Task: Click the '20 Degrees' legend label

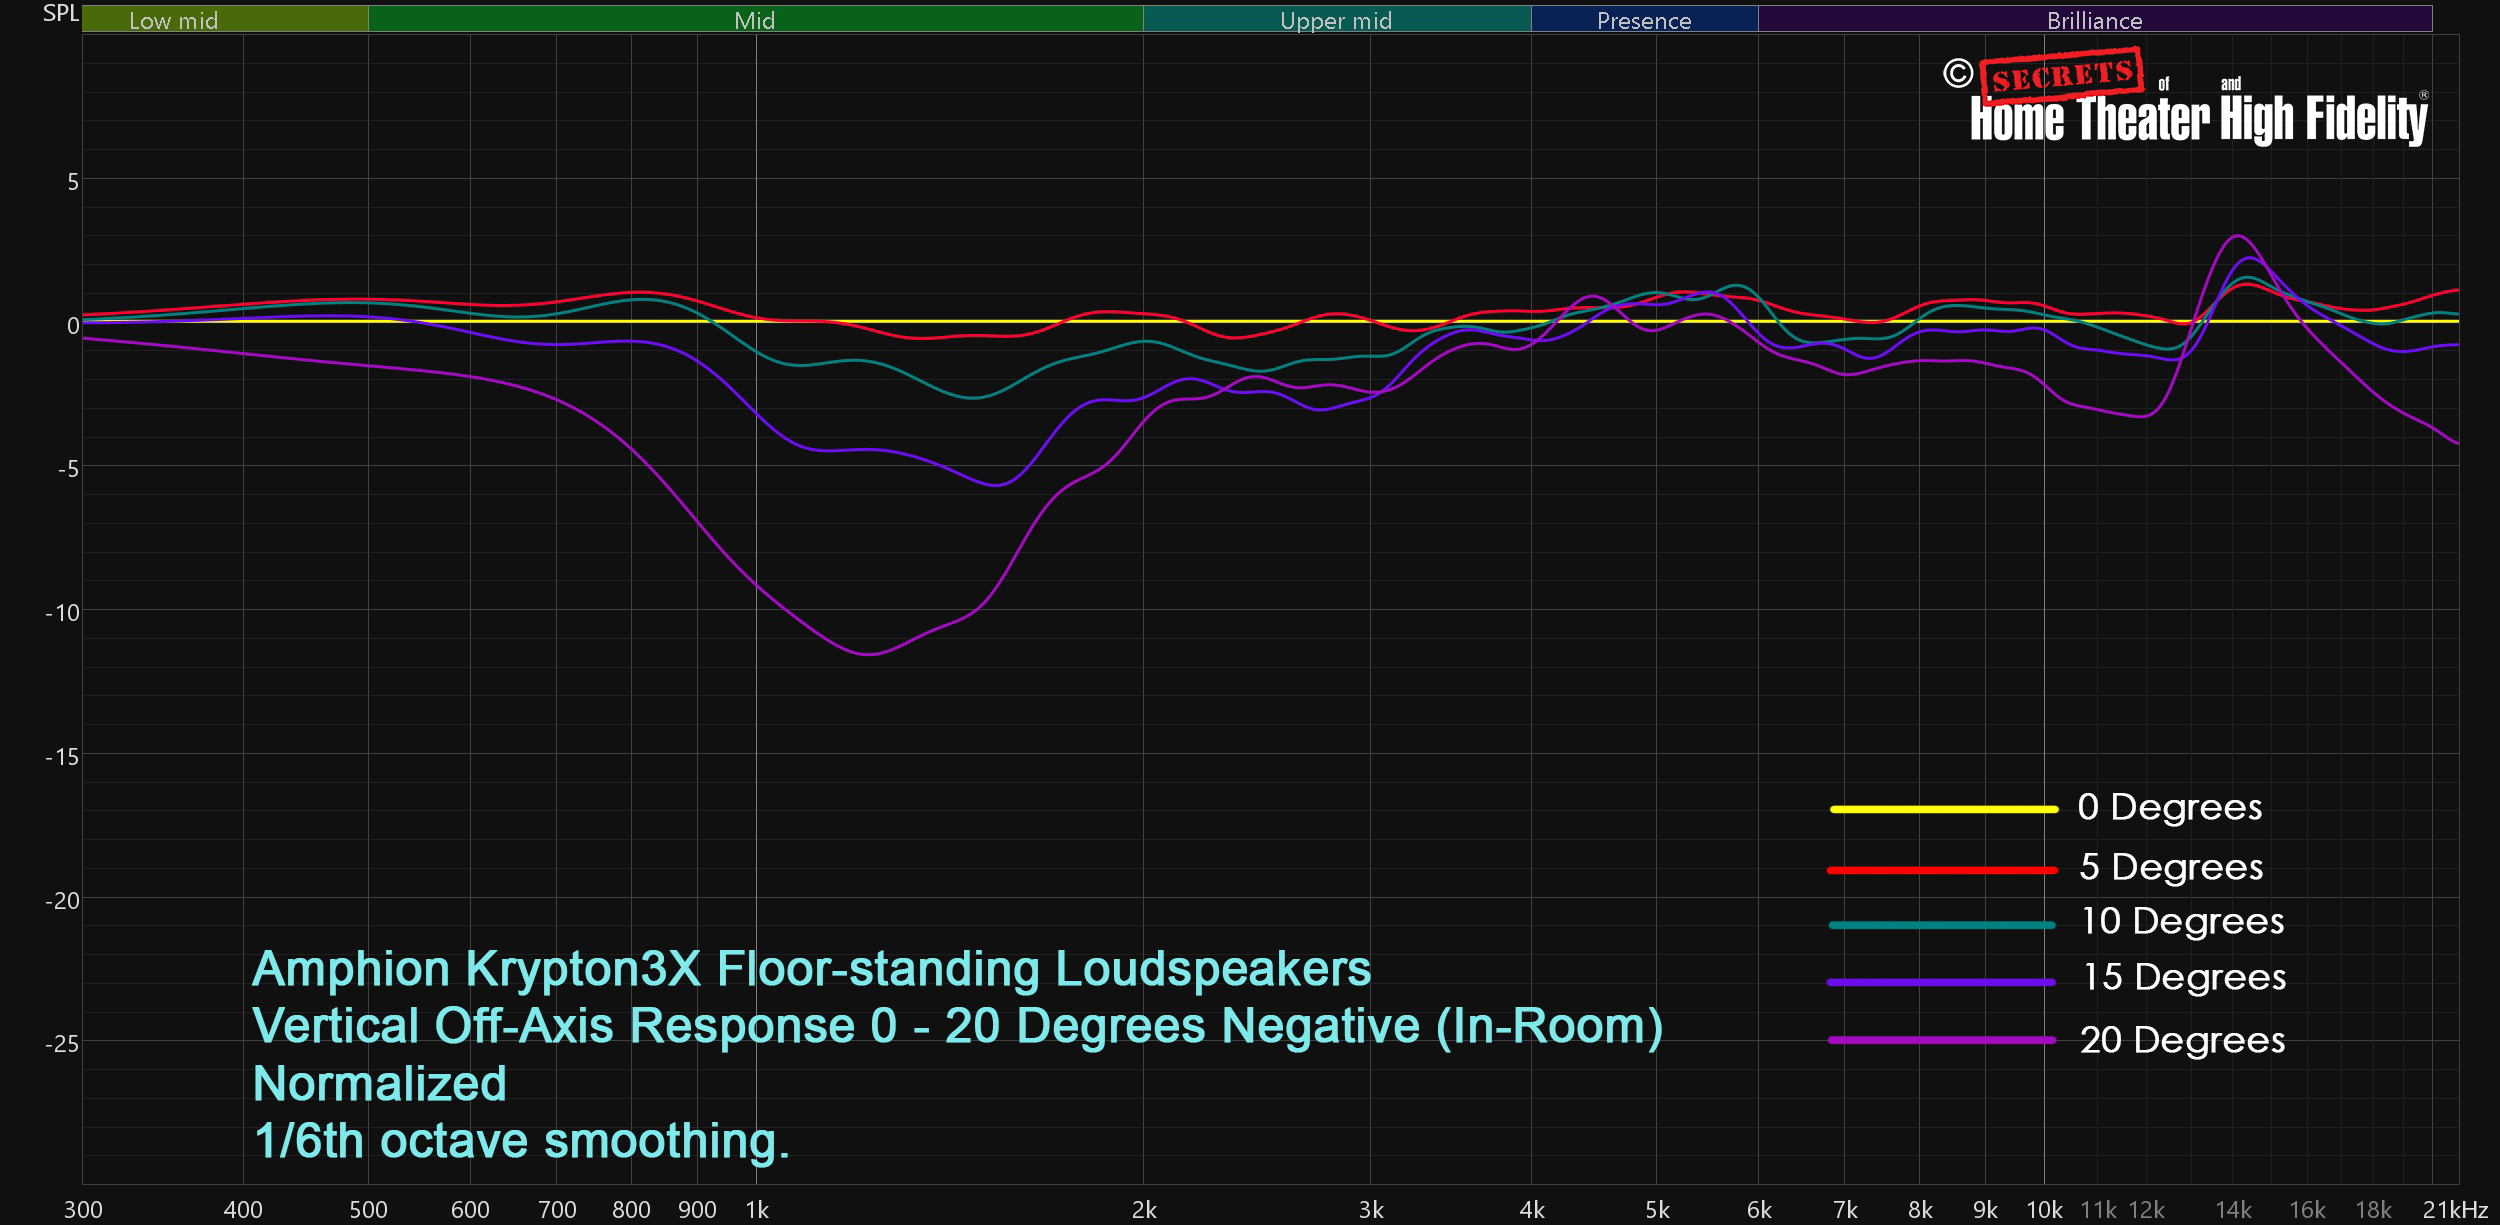Action: [x=2182, y=1040]
